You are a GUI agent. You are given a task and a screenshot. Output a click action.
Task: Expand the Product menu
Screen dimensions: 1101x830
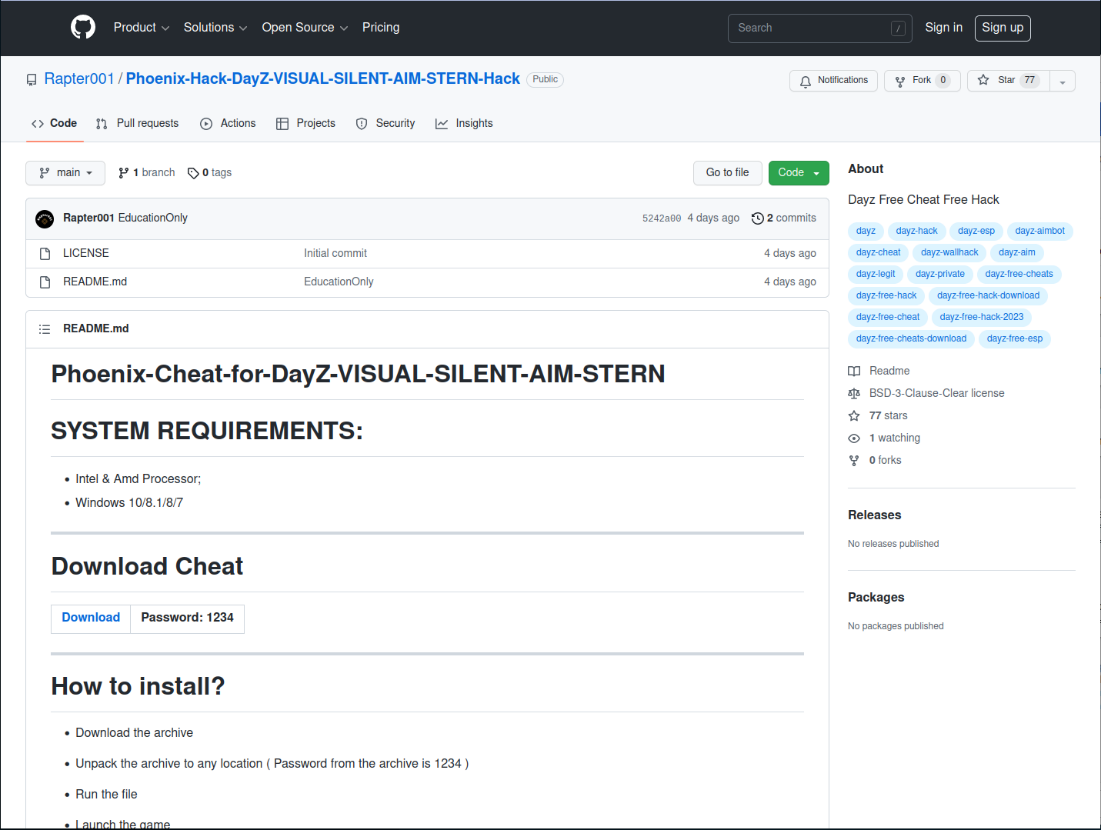(x=141, y=27)
